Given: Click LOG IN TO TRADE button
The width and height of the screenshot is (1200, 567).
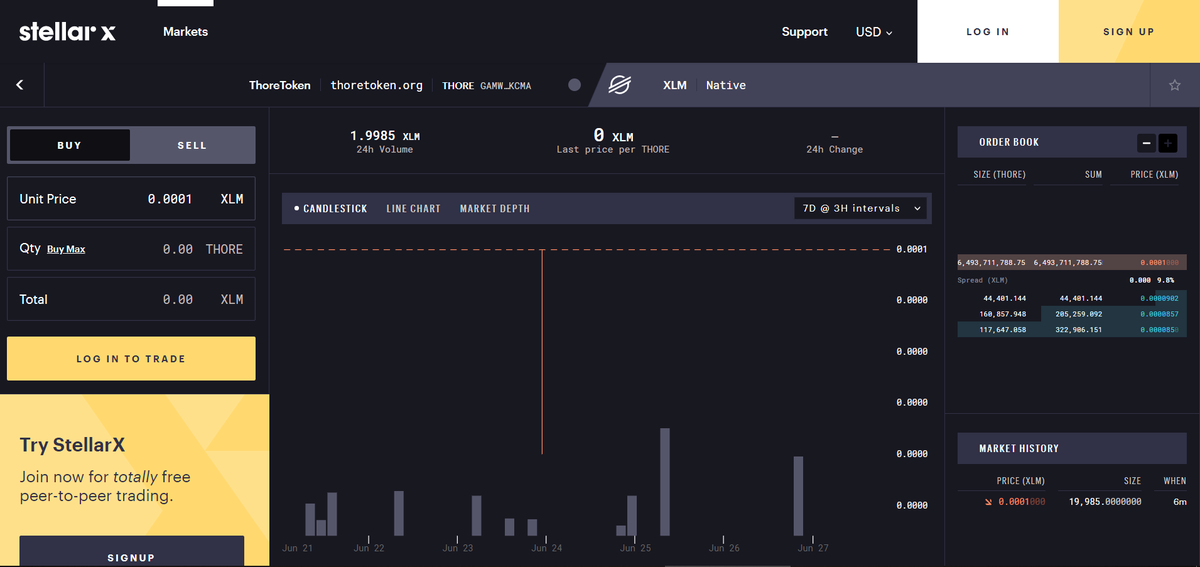Looking at the screenshot, I should pyautogui.click(x=131, y=358).
